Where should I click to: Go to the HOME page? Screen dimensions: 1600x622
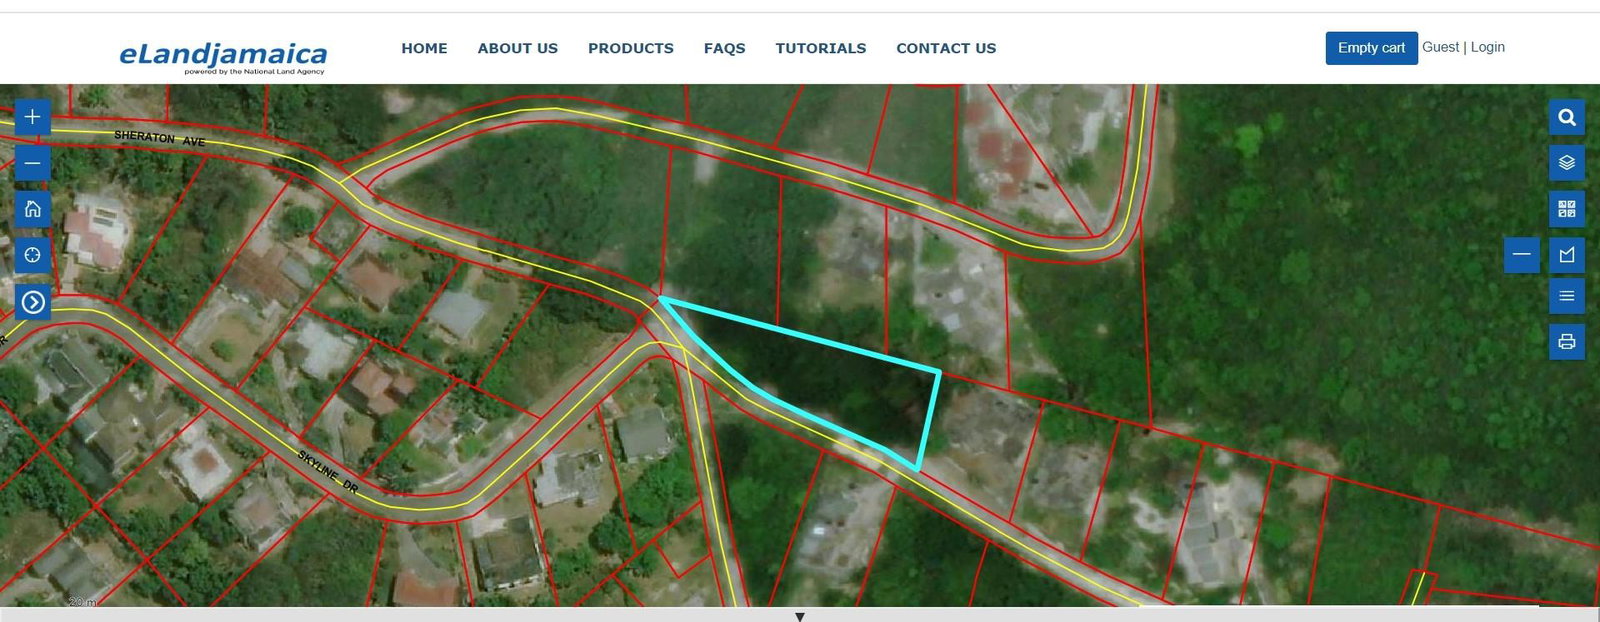coord(424,48)
